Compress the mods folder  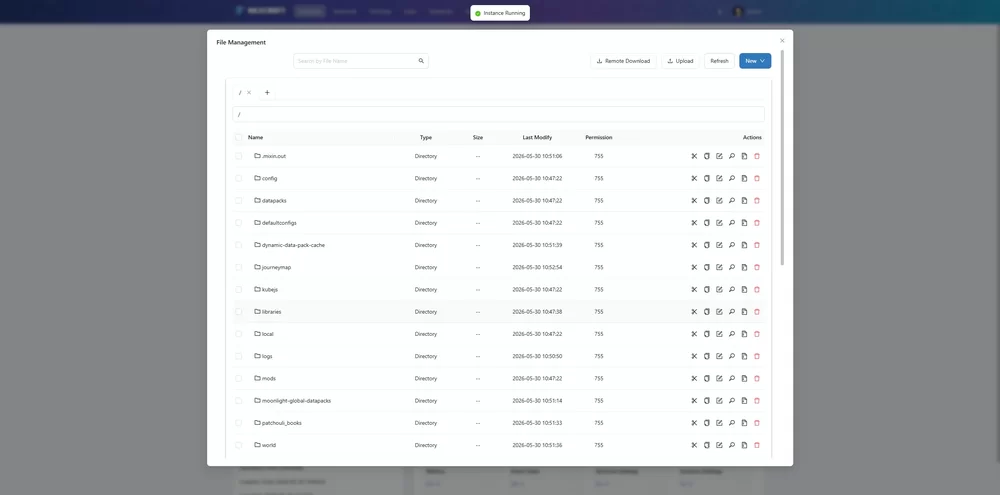coord(744,378)
